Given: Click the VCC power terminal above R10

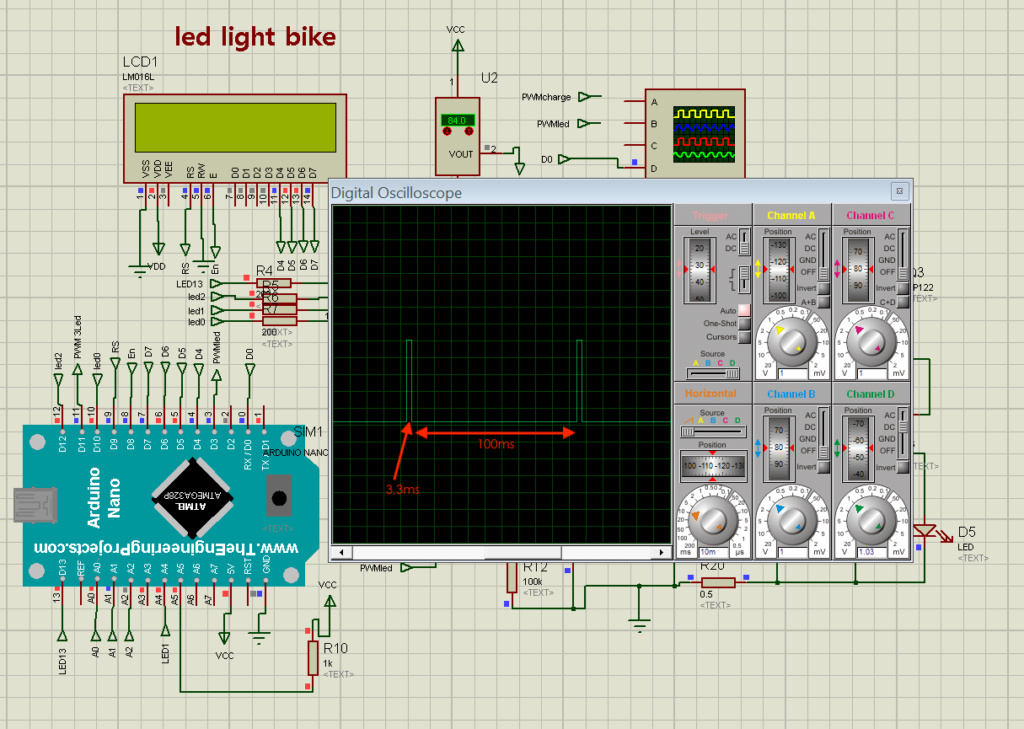Looking at the screenshot, I should (x=330, y=601).
